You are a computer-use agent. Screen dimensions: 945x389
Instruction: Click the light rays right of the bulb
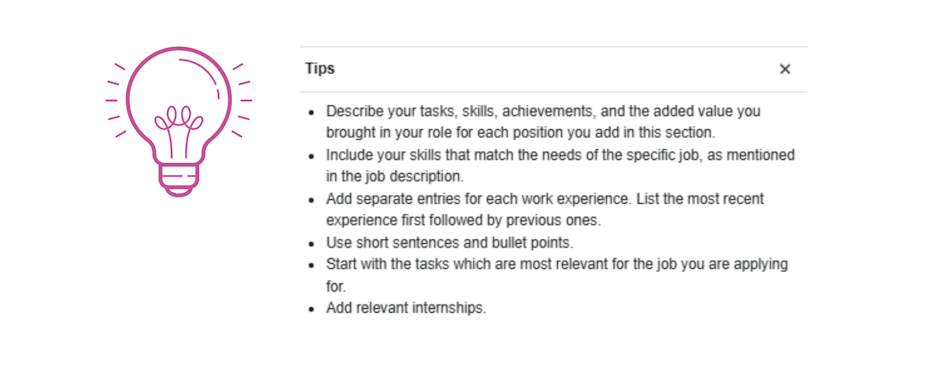[x=241, y=101]
